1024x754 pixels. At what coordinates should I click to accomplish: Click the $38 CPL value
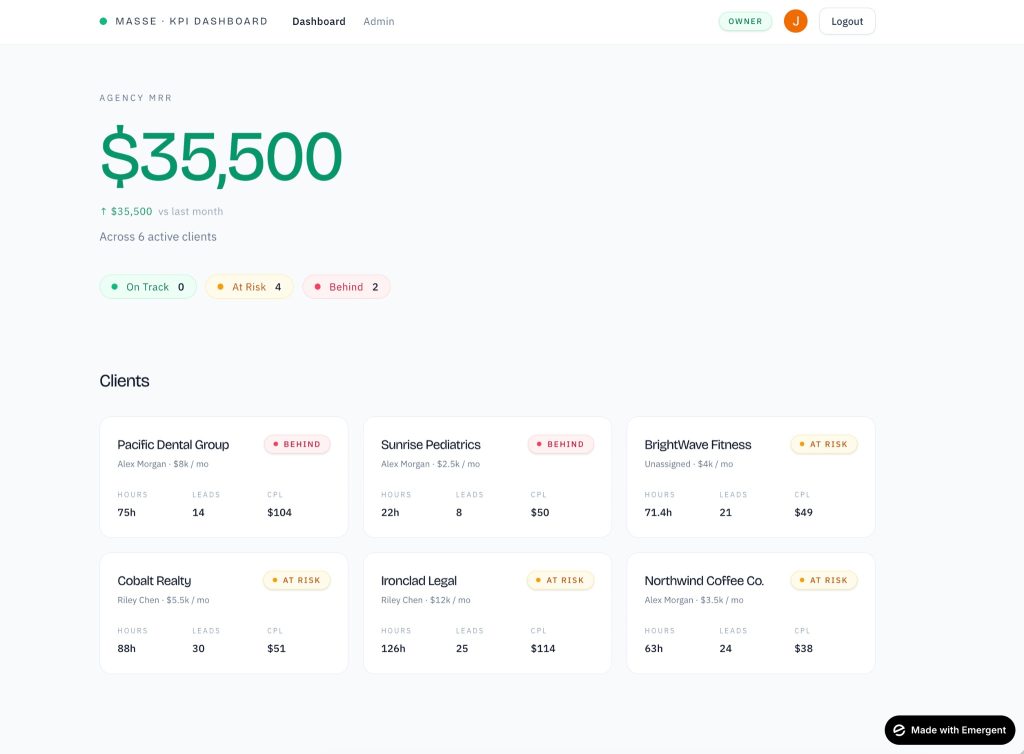coord(803,648)
